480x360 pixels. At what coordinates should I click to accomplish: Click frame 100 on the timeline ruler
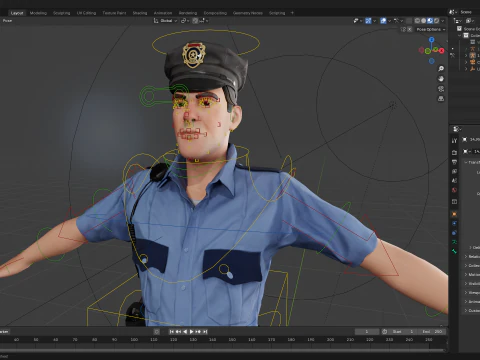click(x=134, y=340)
